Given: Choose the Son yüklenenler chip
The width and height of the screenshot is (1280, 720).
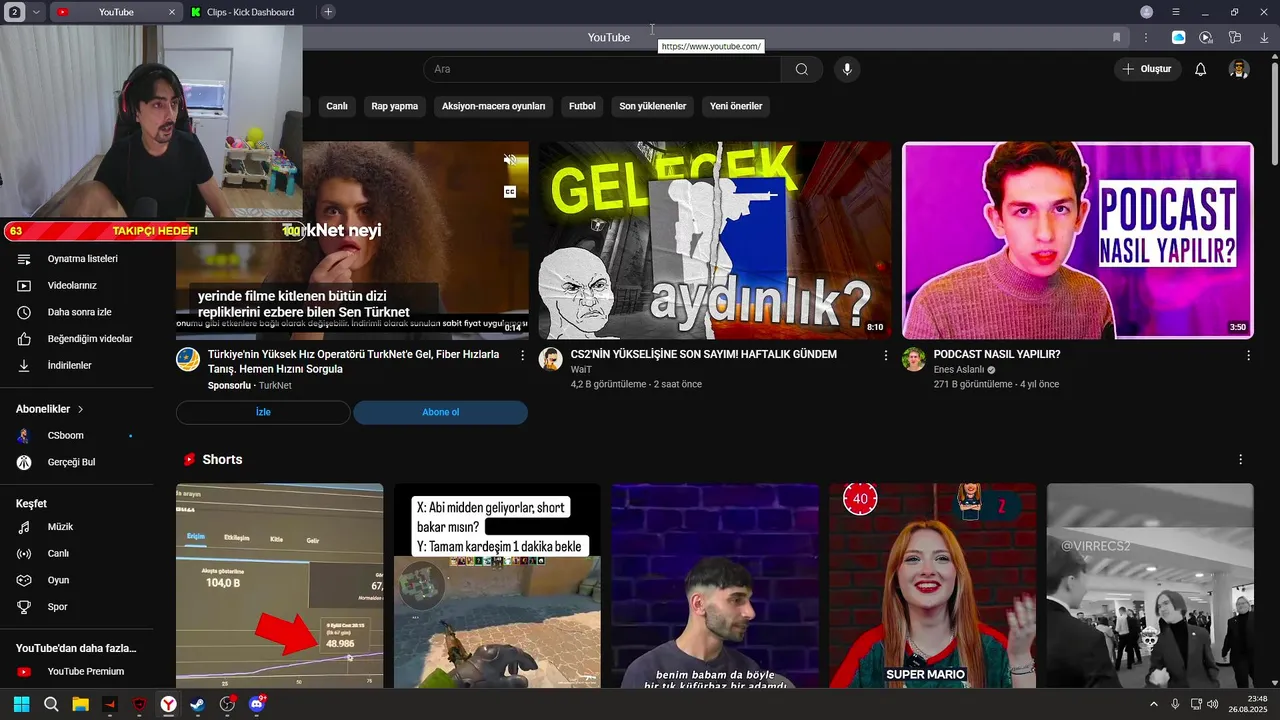Looking at the screenshot, I should [653, 106].
